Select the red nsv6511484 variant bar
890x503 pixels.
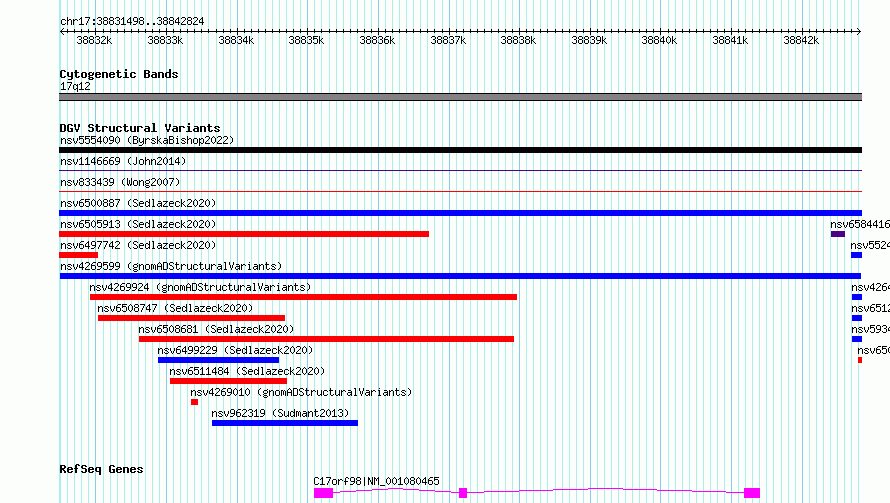point(228,381)
